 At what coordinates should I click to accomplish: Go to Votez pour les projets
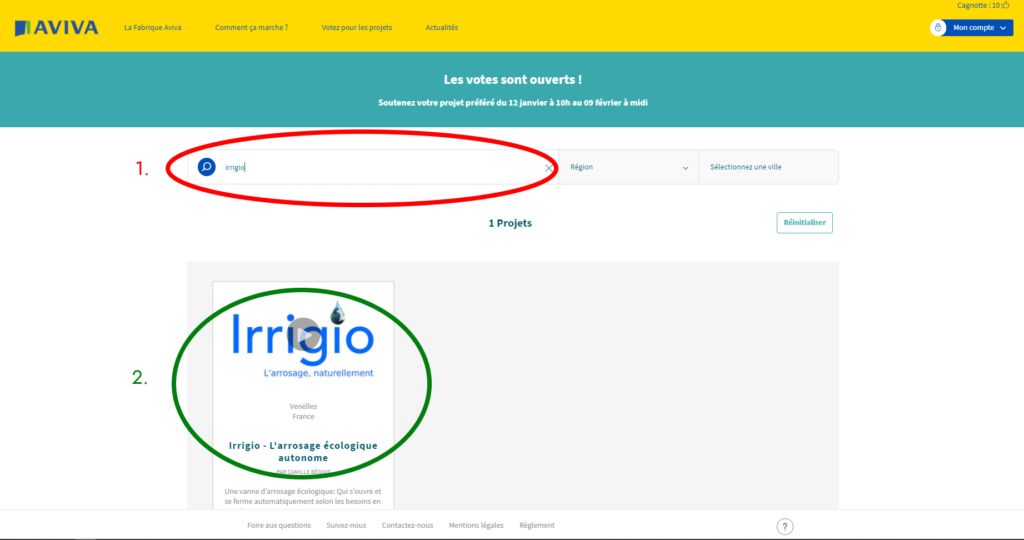(357, 27)
